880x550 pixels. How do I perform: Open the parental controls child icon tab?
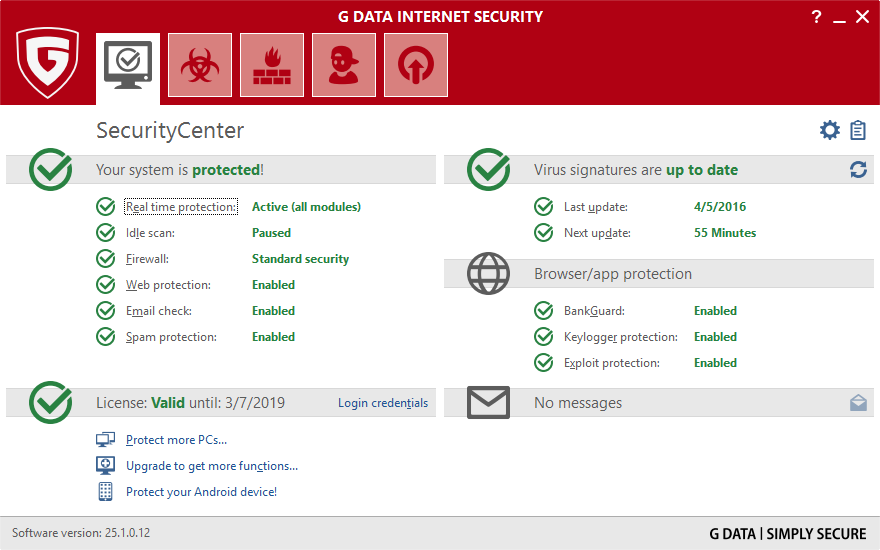344,65
